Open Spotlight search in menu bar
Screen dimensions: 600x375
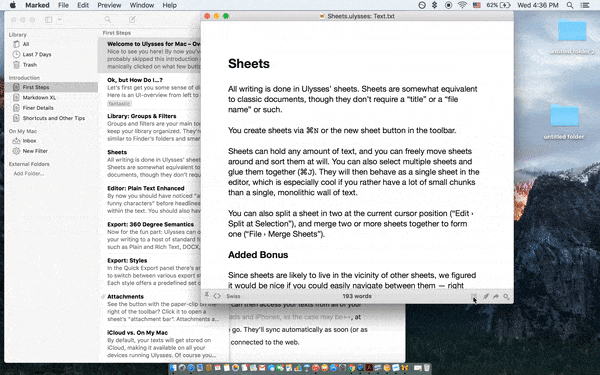point(570,5)
